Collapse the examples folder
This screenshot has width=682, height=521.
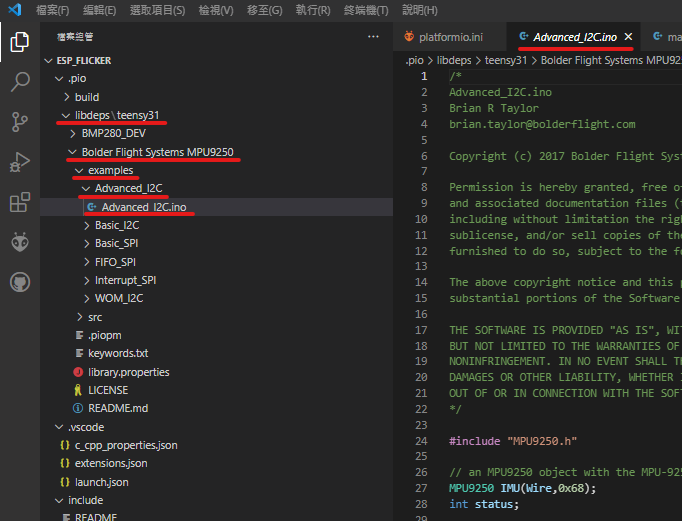click(79, 170)
